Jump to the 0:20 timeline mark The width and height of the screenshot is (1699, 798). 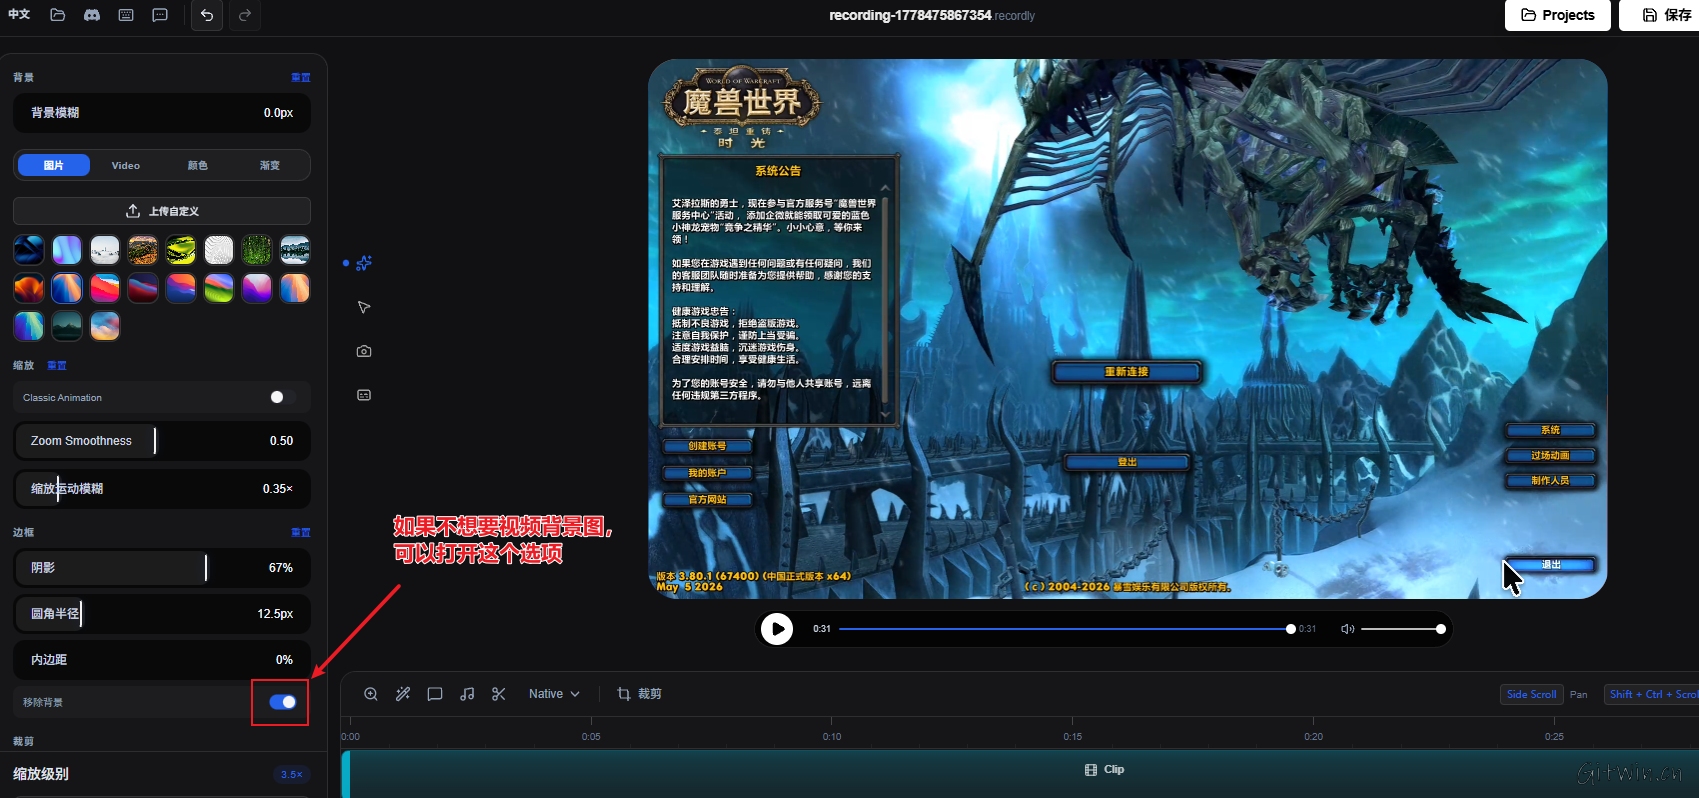[1313, 736]
